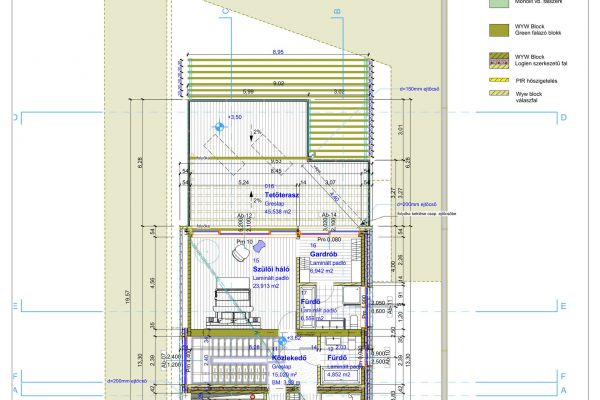Click the "Fürdő" label of room 17

310,302
